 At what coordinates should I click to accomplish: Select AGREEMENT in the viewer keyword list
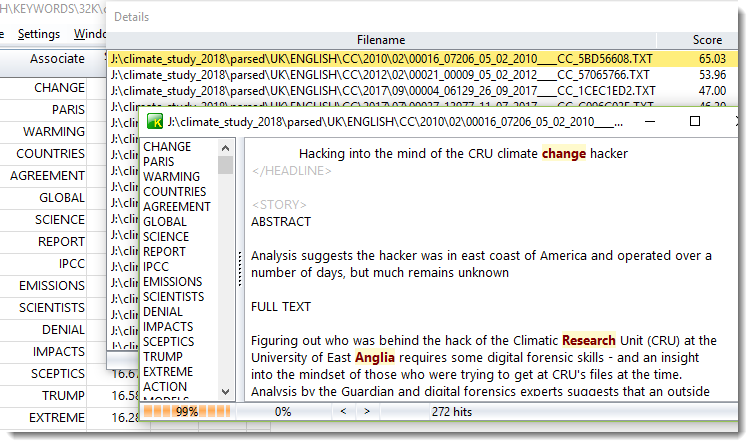point(177,206)
